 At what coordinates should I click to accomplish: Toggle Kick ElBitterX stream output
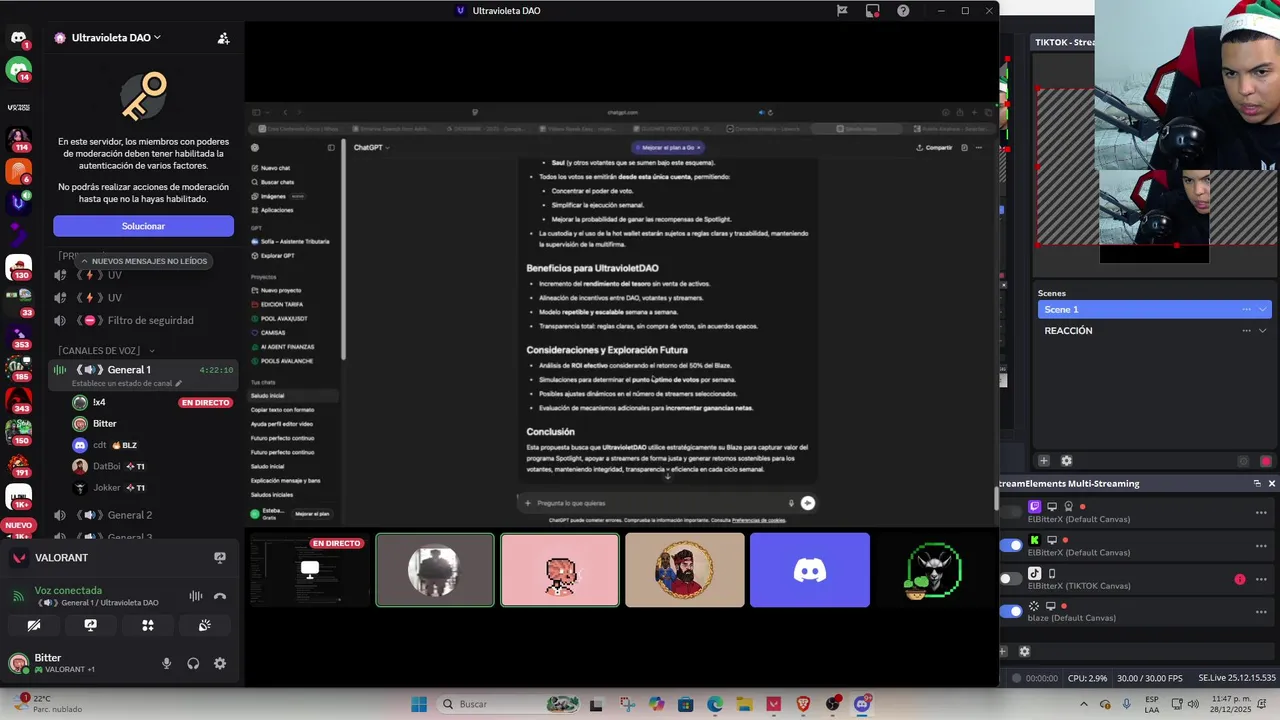1012,545
